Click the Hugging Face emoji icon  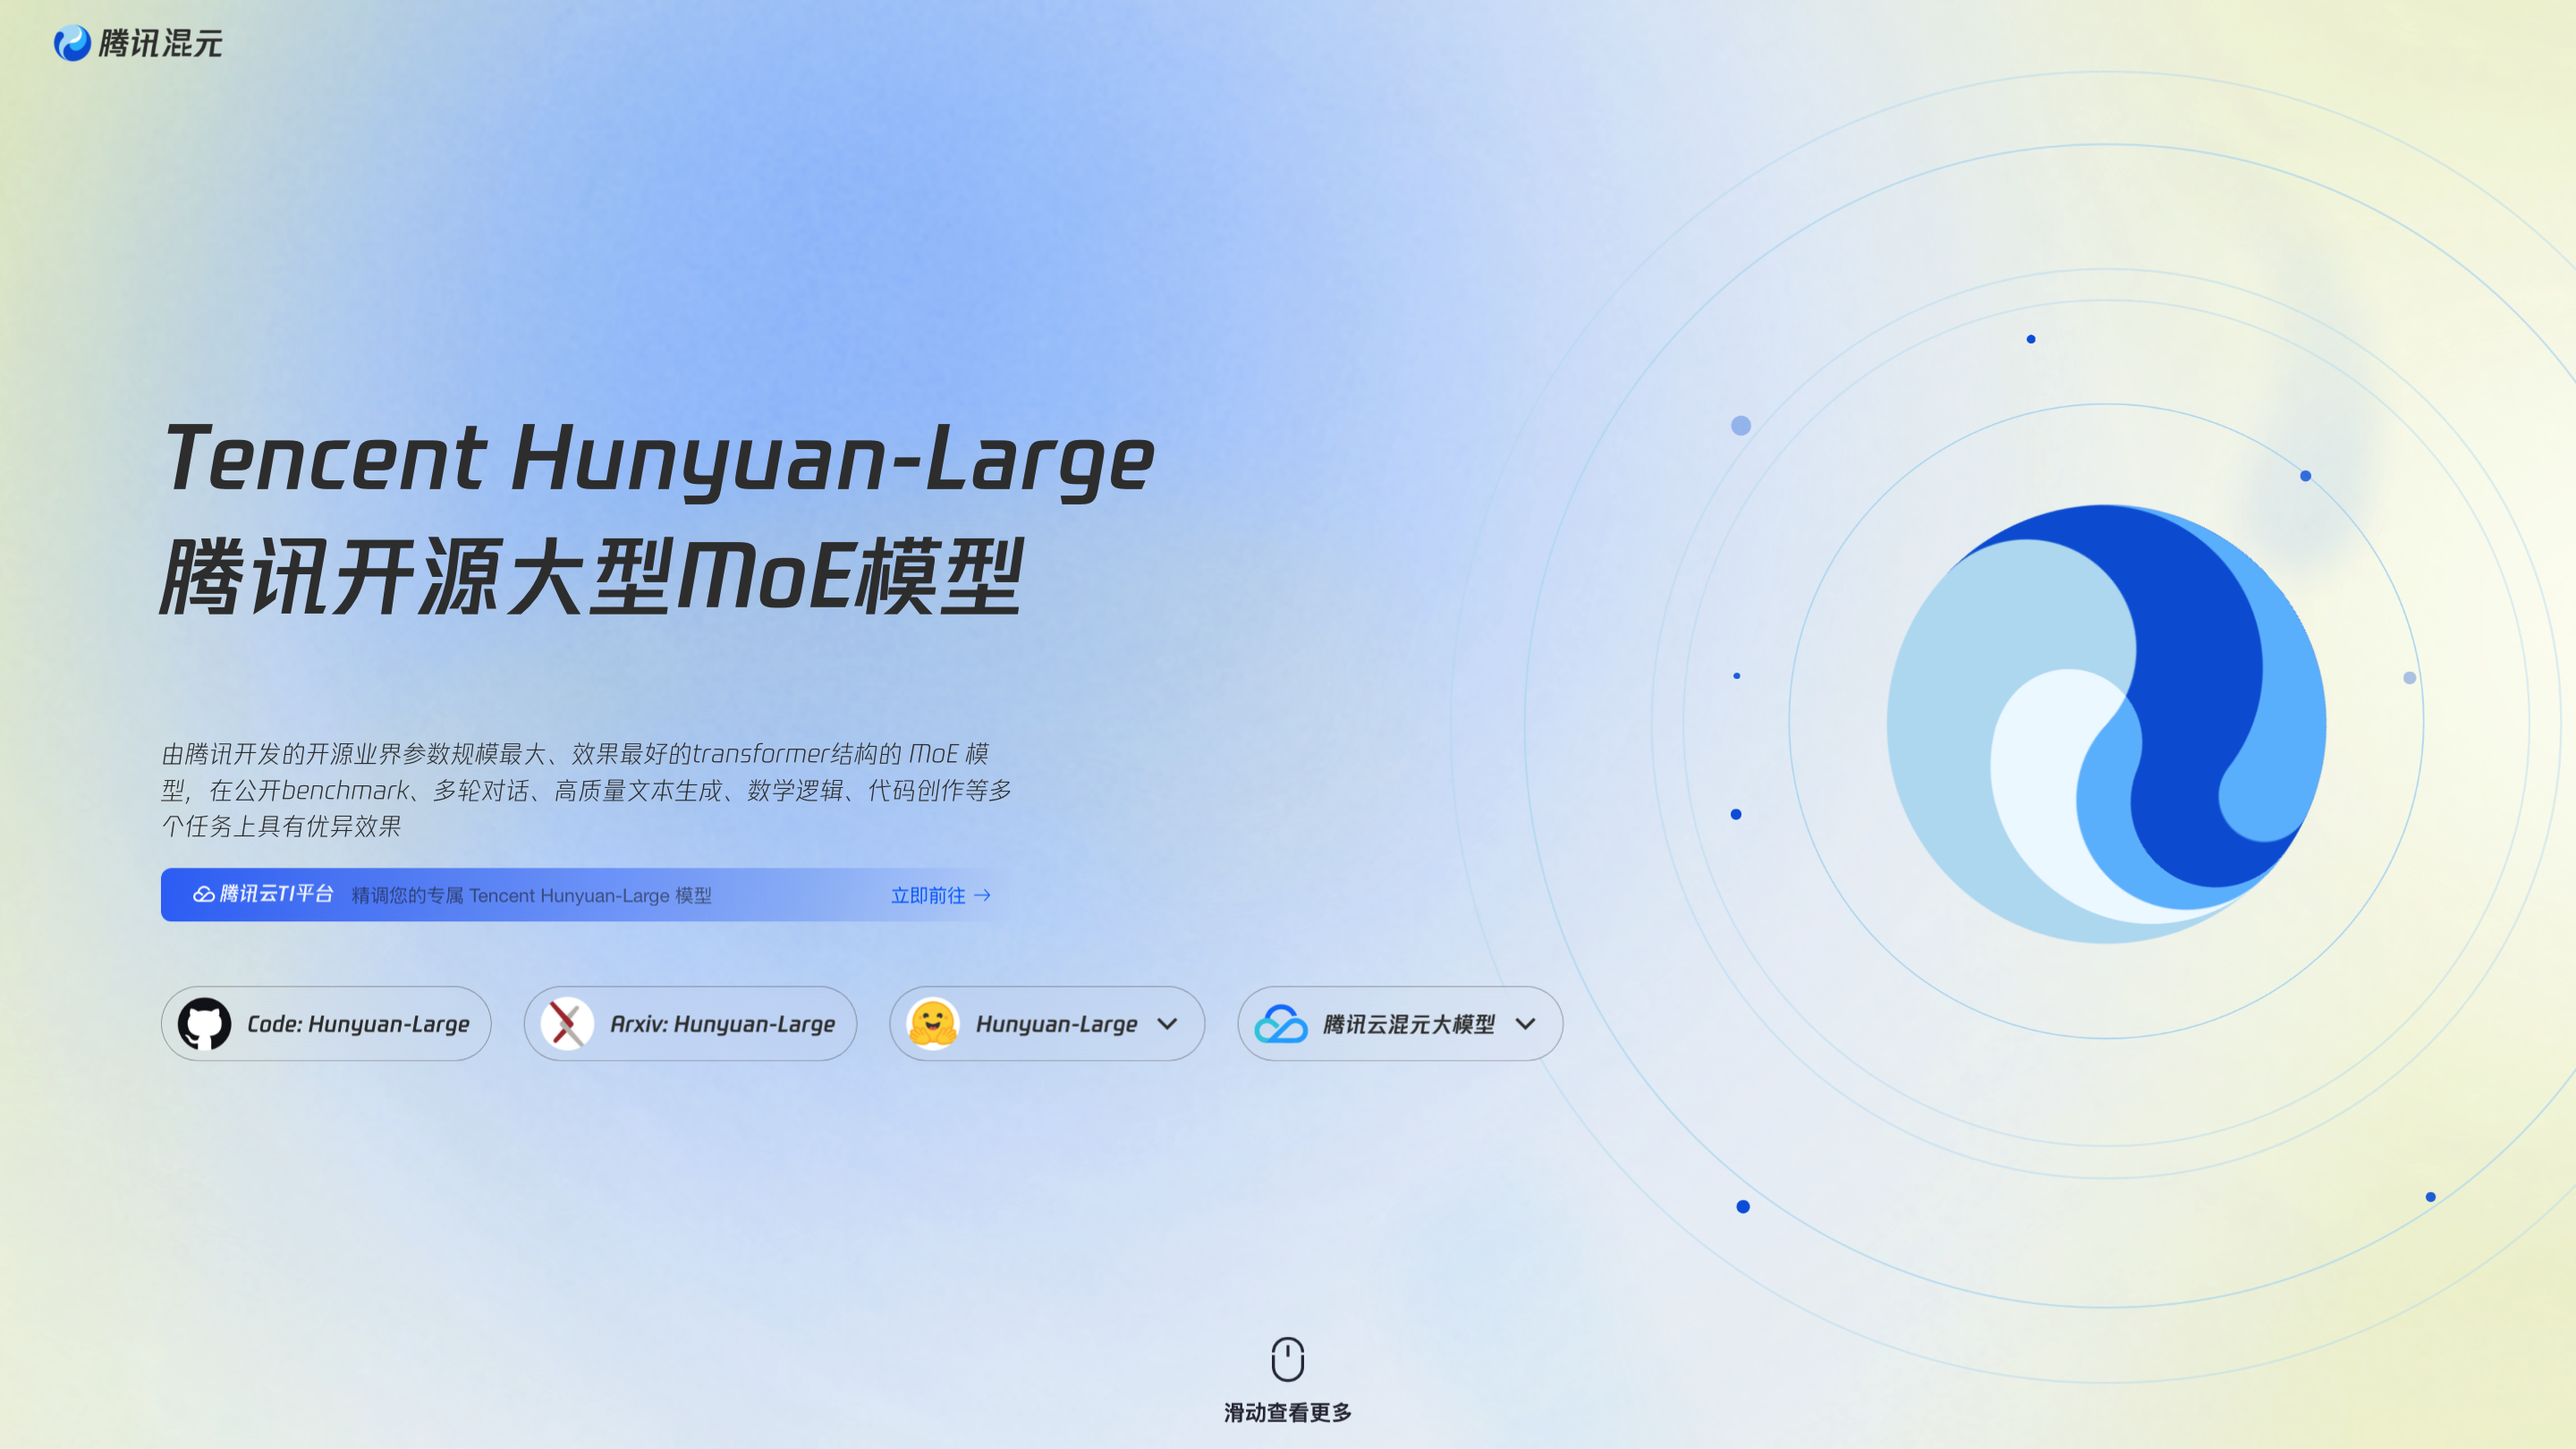click(931, 1023)
